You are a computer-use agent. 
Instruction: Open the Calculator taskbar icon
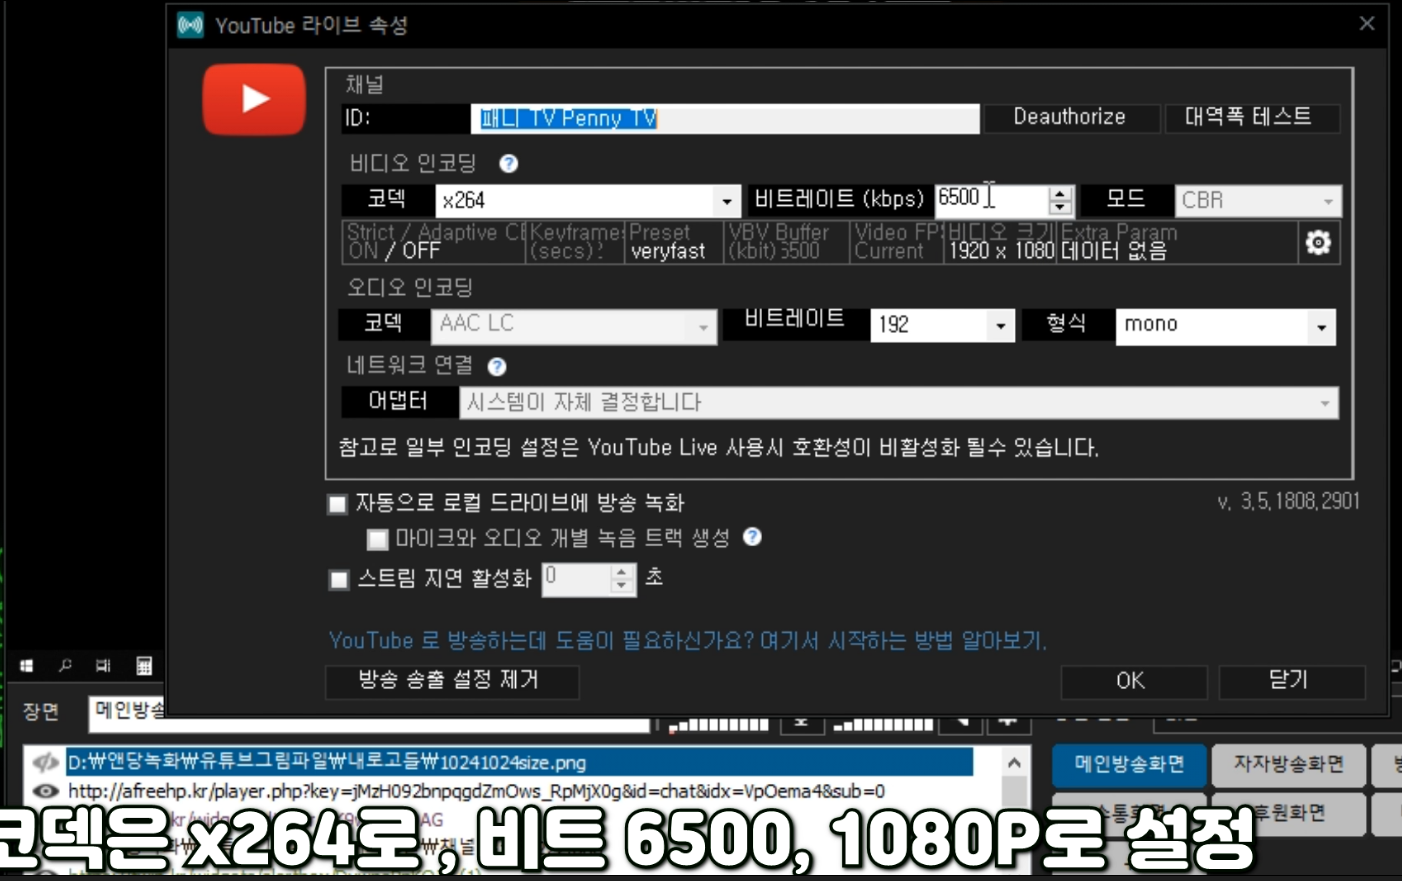tap(144, 666)
